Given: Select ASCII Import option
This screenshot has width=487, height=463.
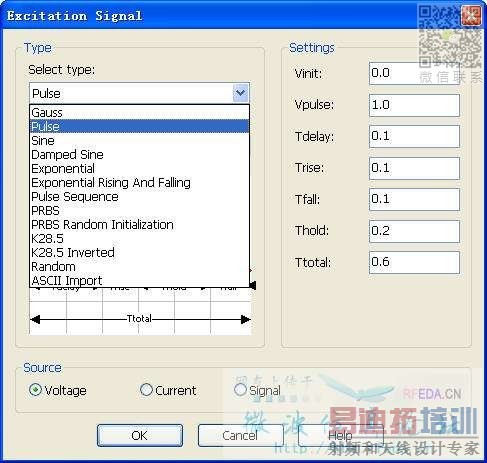Looking at the screenshot, I should tap(139, 280).
